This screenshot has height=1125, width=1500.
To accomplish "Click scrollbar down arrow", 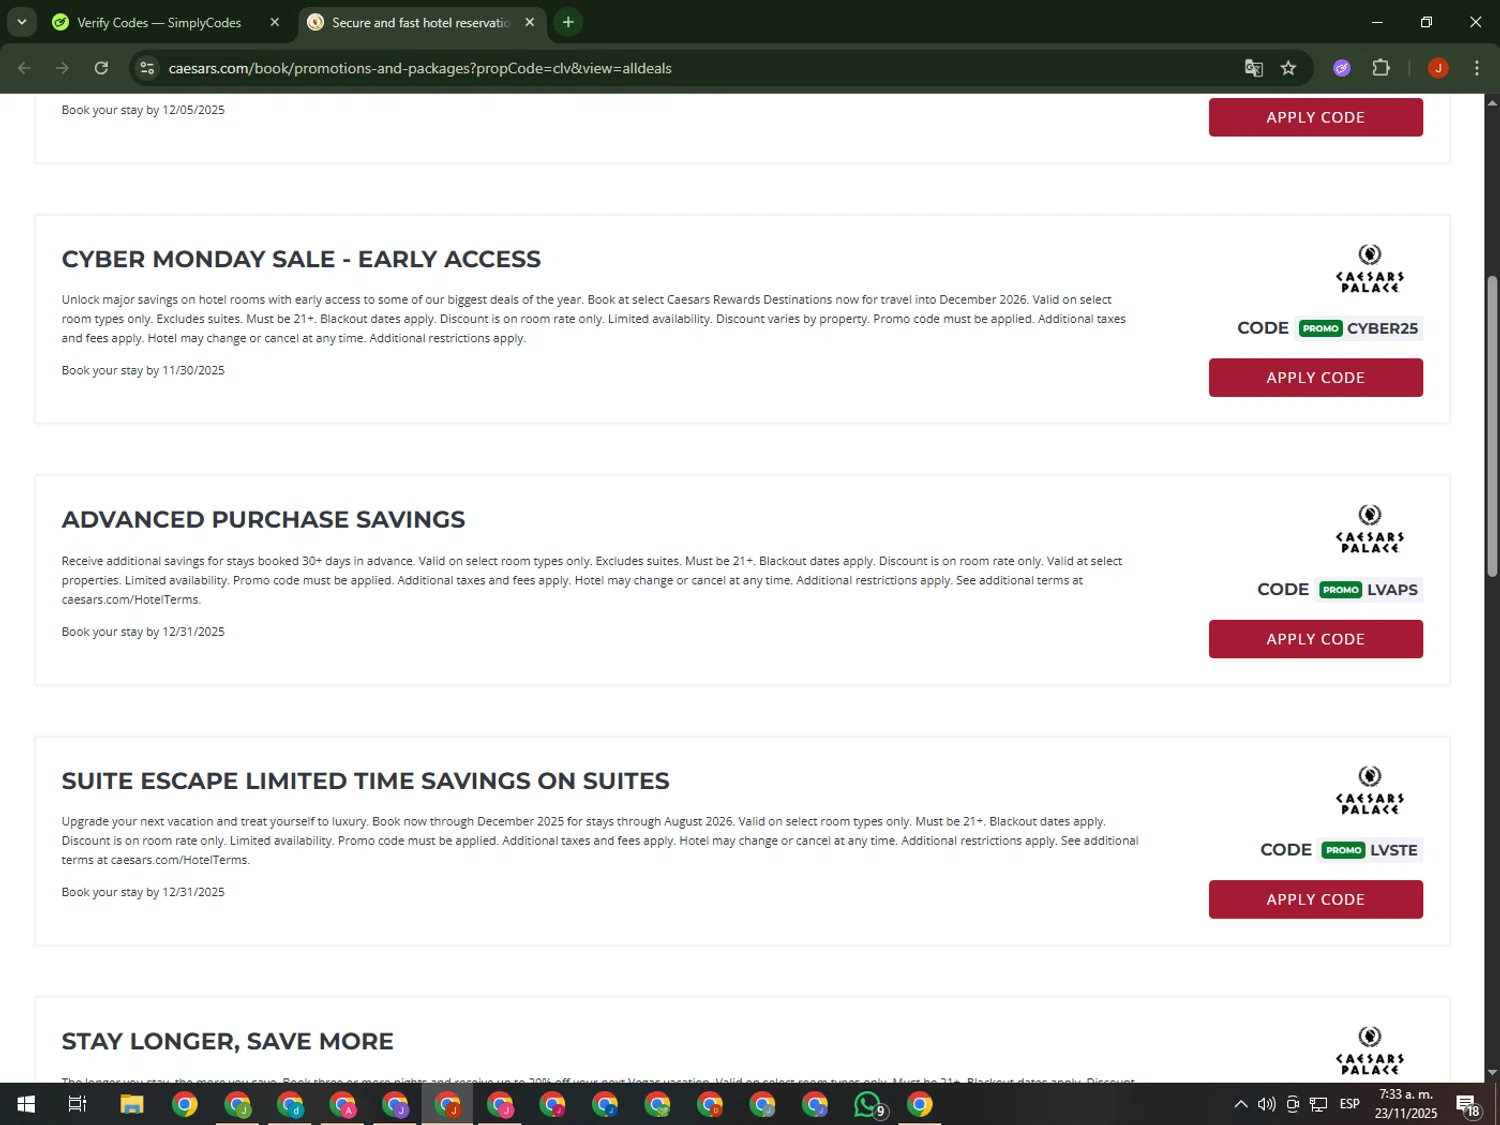I will pyautogui.click(x=1492, y=1072).
